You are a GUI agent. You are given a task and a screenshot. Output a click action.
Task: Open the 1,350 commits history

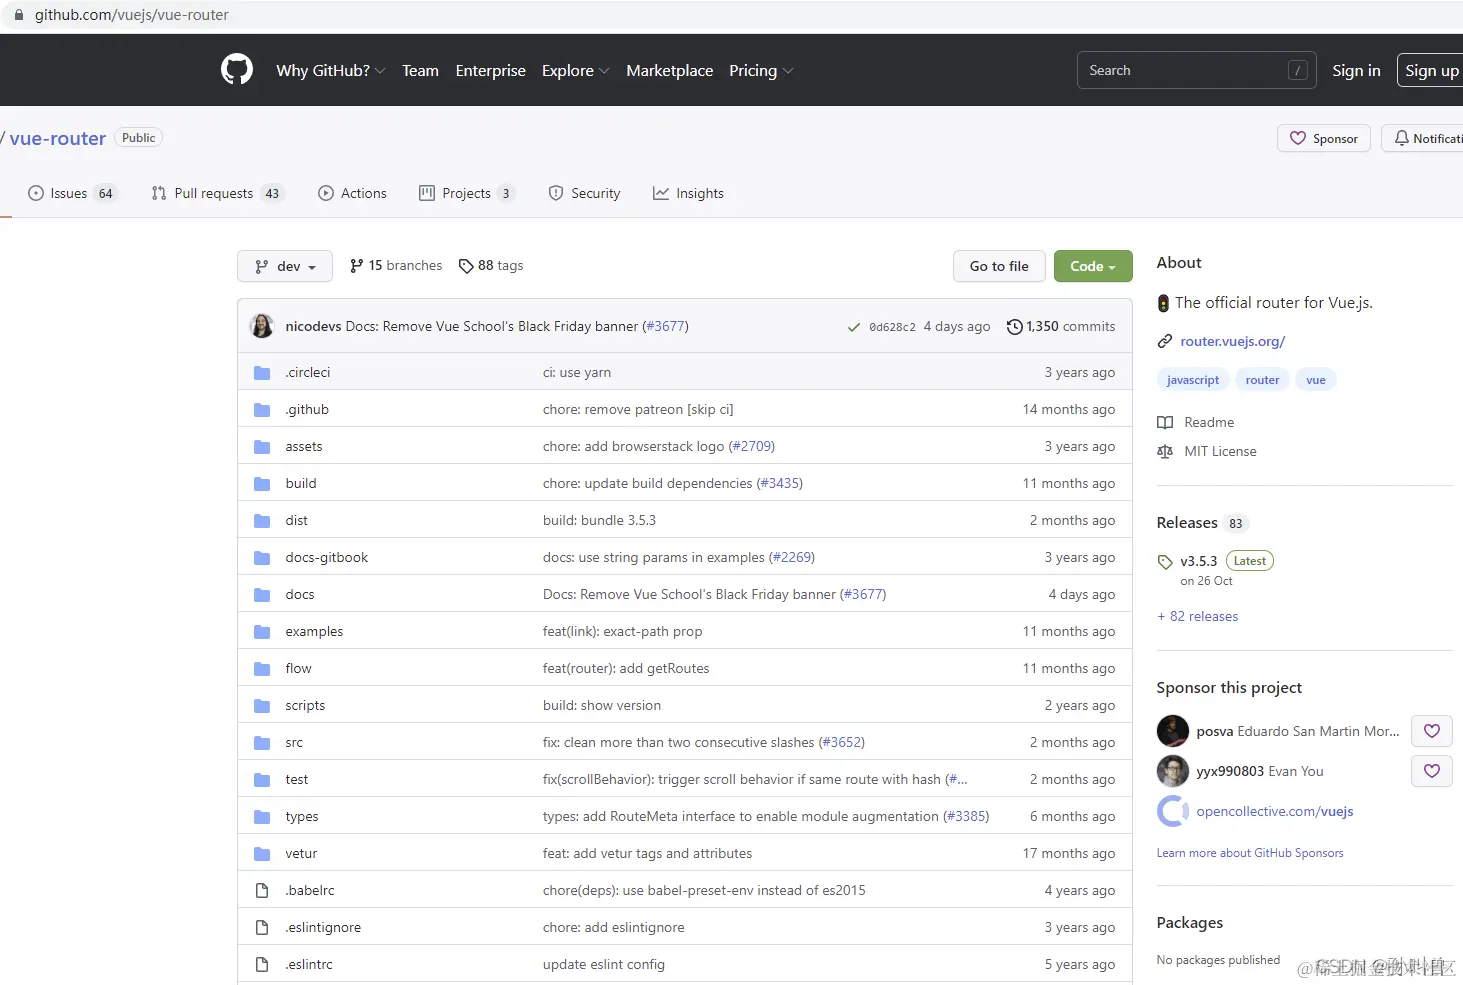click(x=1061, y=326)
